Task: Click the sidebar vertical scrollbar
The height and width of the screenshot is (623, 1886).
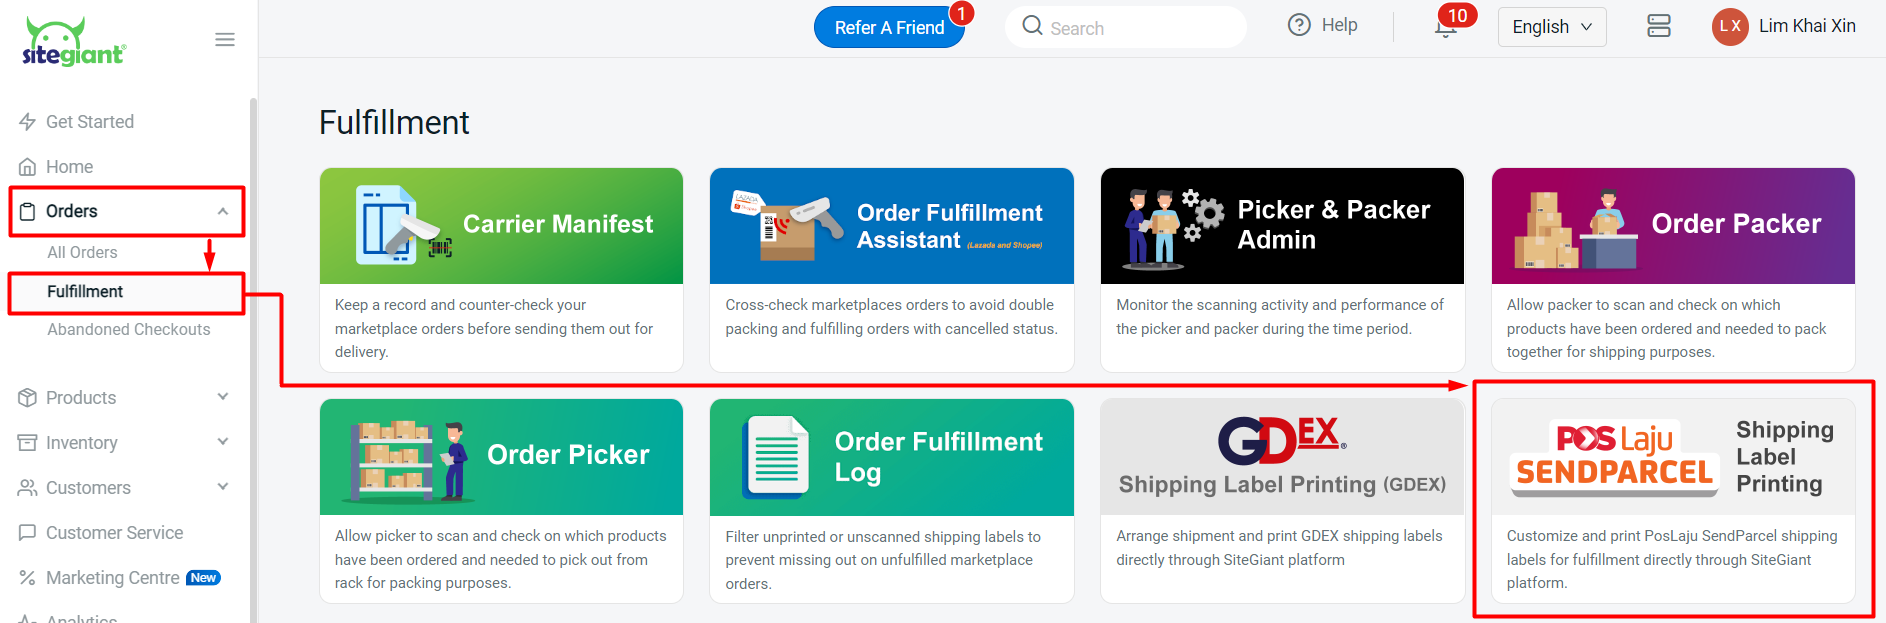Action: coord(253,360)
